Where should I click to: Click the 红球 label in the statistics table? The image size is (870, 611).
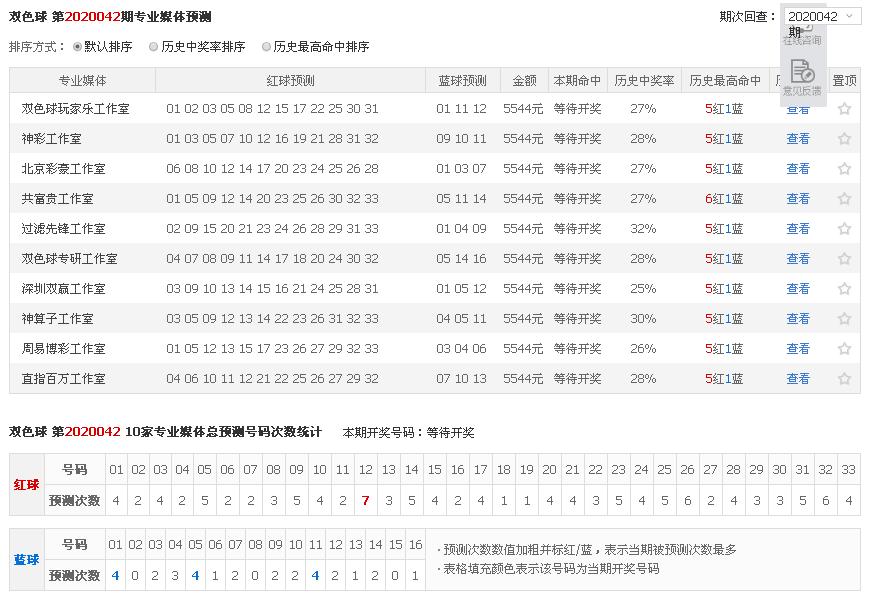coord(27,485)
